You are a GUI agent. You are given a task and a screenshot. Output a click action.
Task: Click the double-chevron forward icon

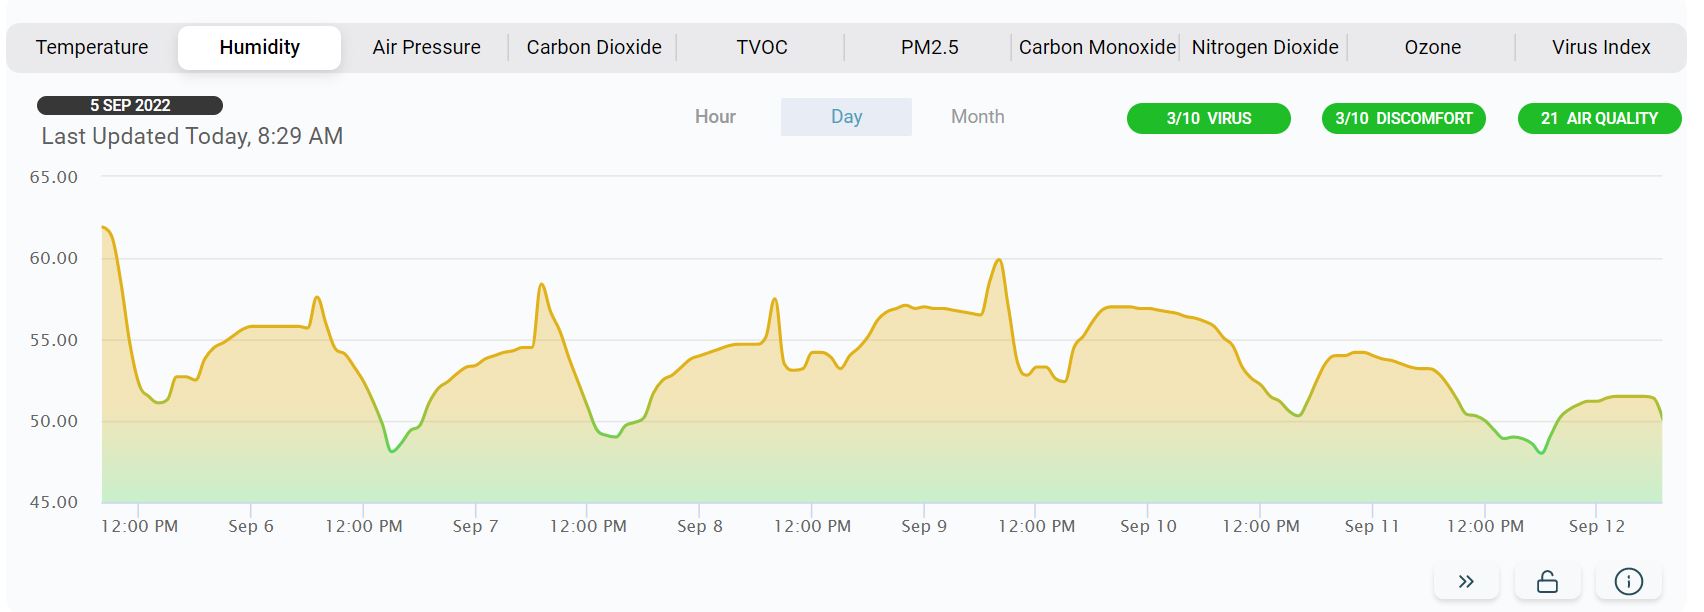(x=1466, y=582)
